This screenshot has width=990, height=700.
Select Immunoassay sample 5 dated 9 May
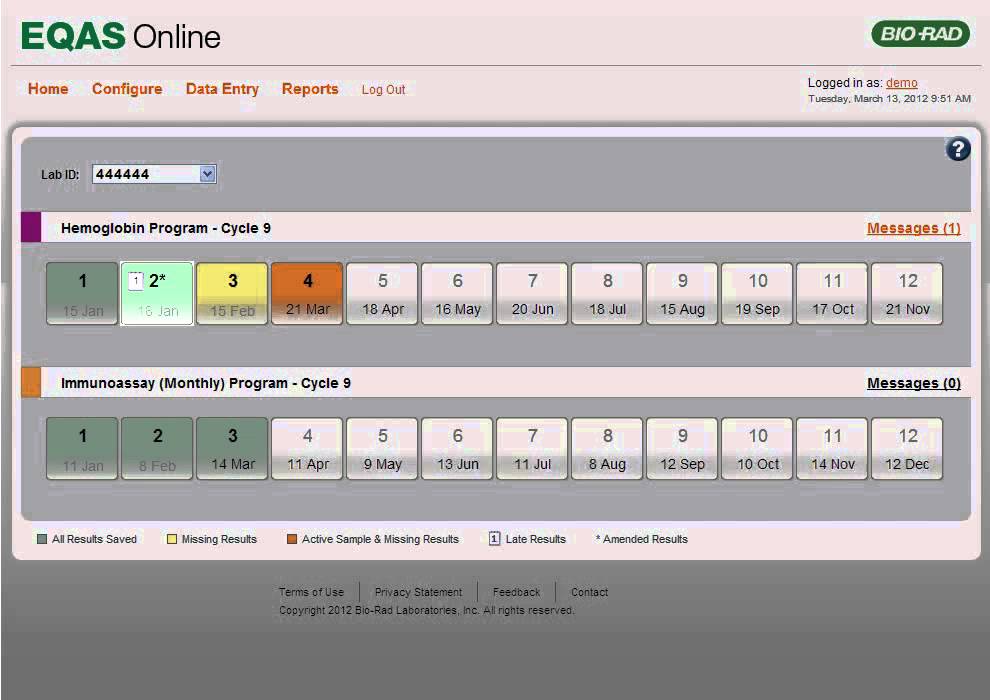pyautogui.click(x=383, y=449)
